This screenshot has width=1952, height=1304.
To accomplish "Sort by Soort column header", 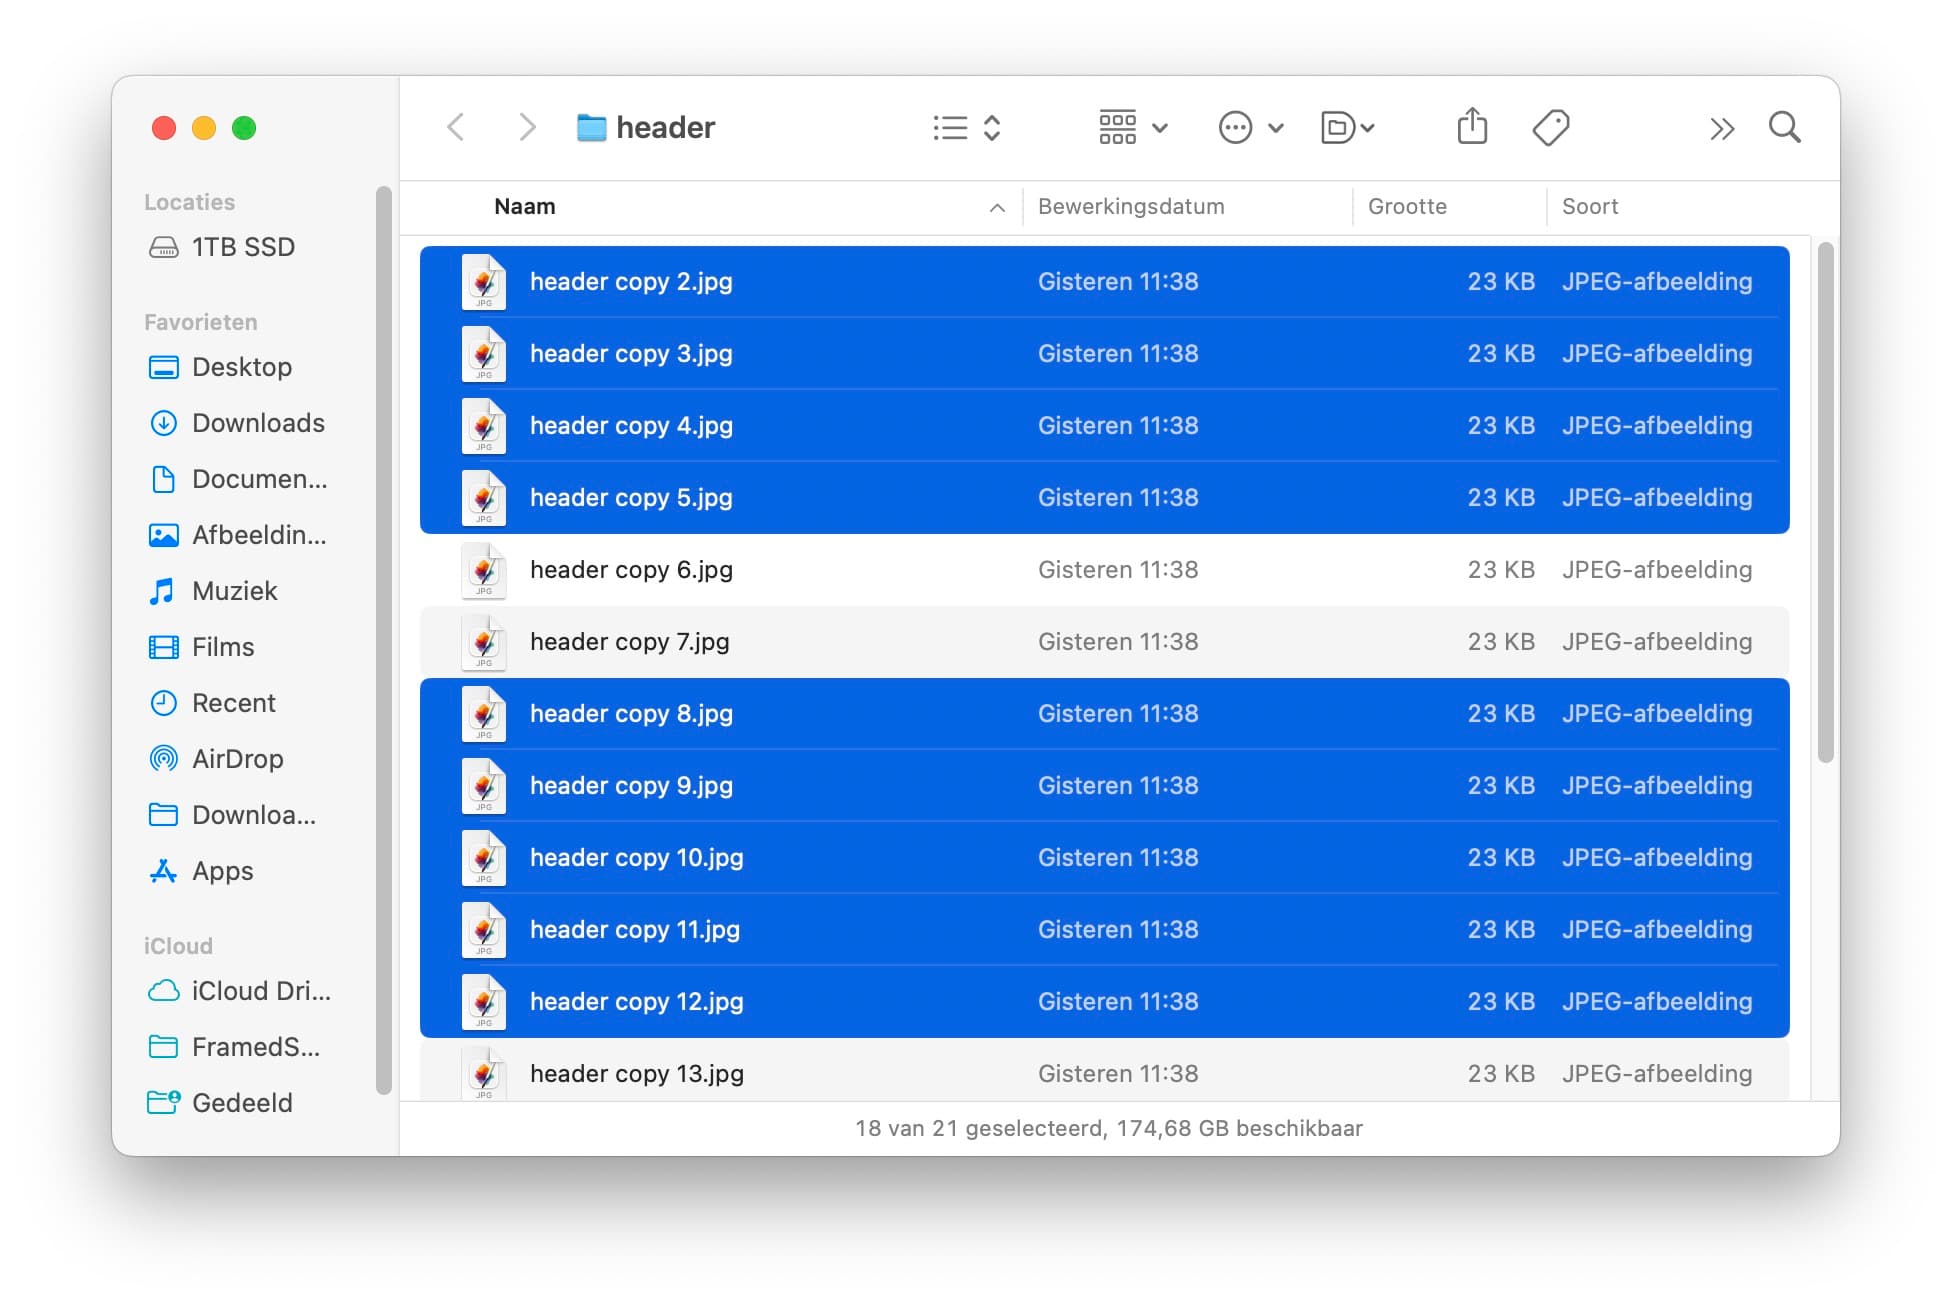I will coord(1590,206).
